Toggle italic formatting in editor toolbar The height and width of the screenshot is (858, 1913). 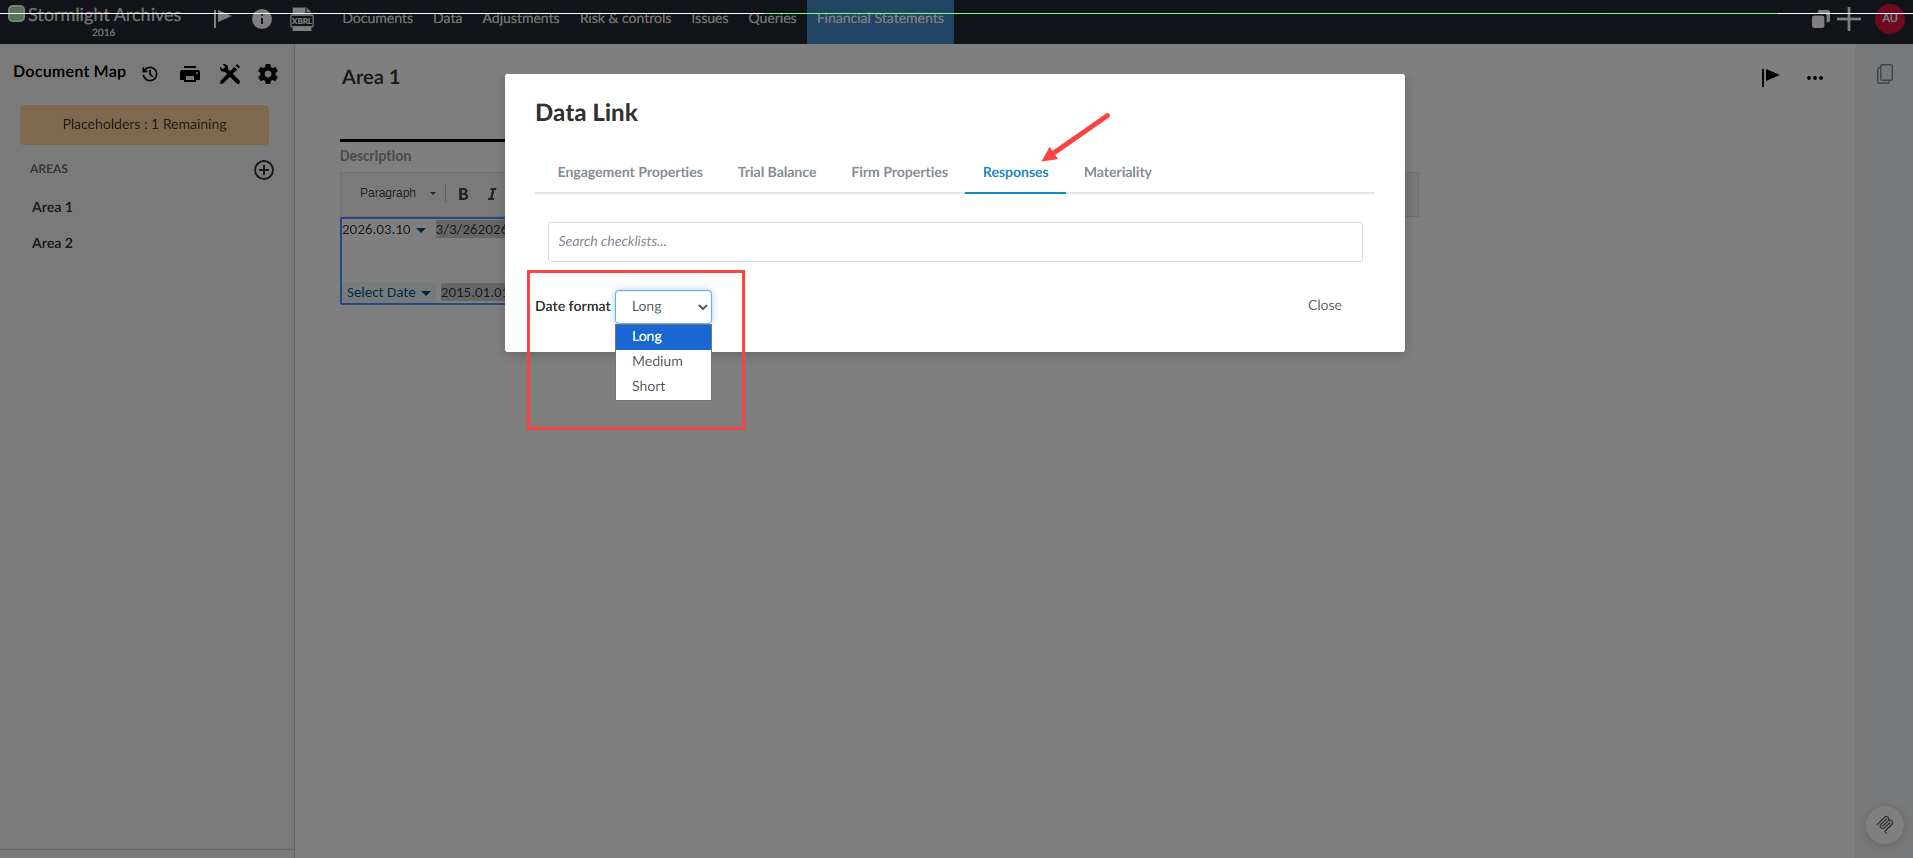(x=492, y=194)
